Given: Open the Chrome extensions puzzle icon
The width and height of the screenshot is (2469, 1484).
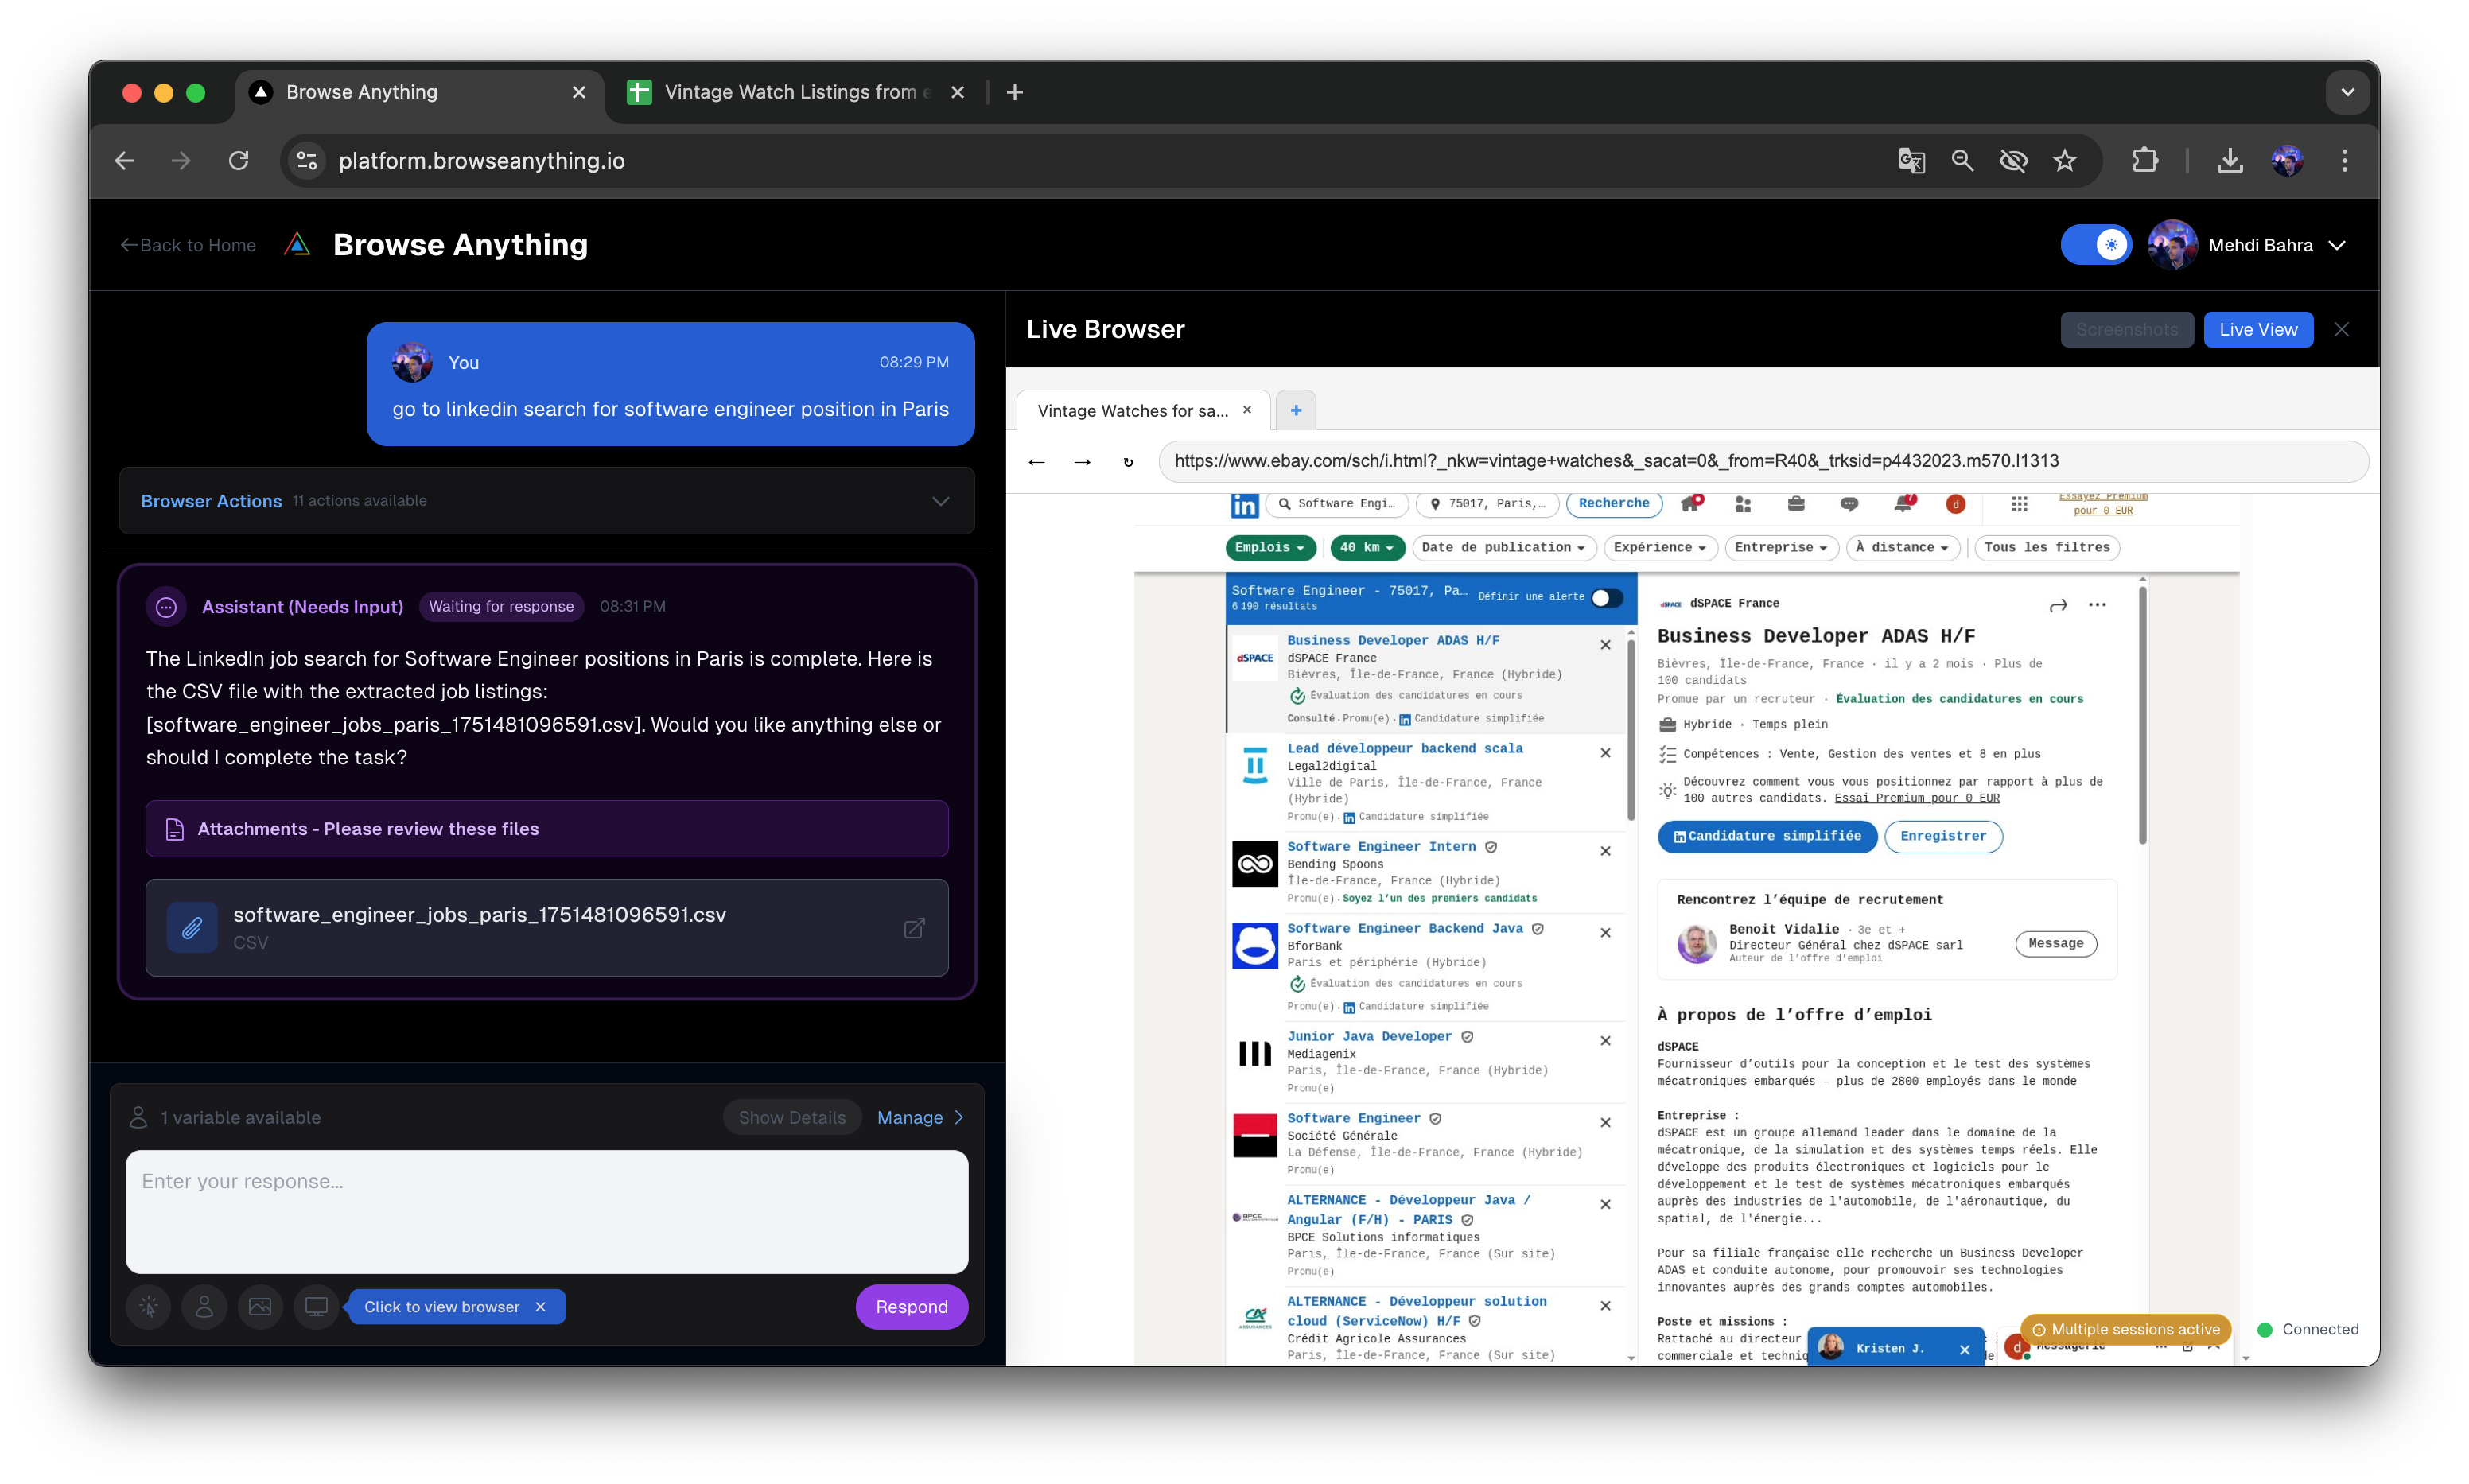Looking at the screenshot, I should click(x=2145, y=160).
